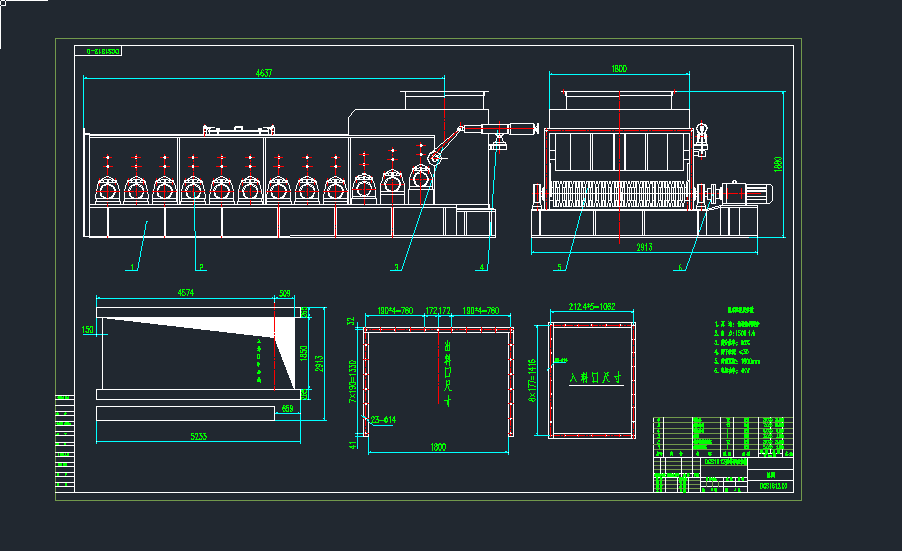Select part callout number 2

pos(201,267)
